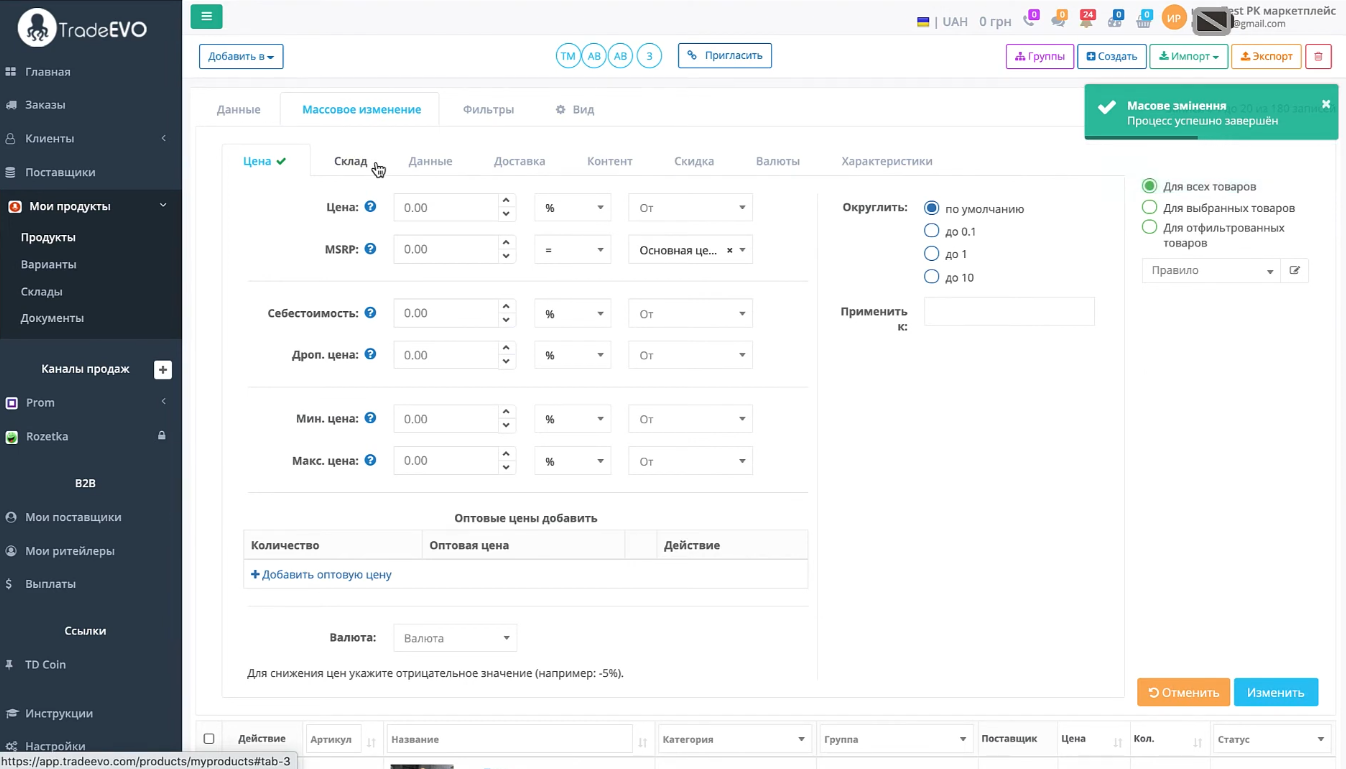Toggle the sidebar with the hamburger menu button
This screenshot has width=1346, height=769.
pyautogui.click(x=206, y=16)
